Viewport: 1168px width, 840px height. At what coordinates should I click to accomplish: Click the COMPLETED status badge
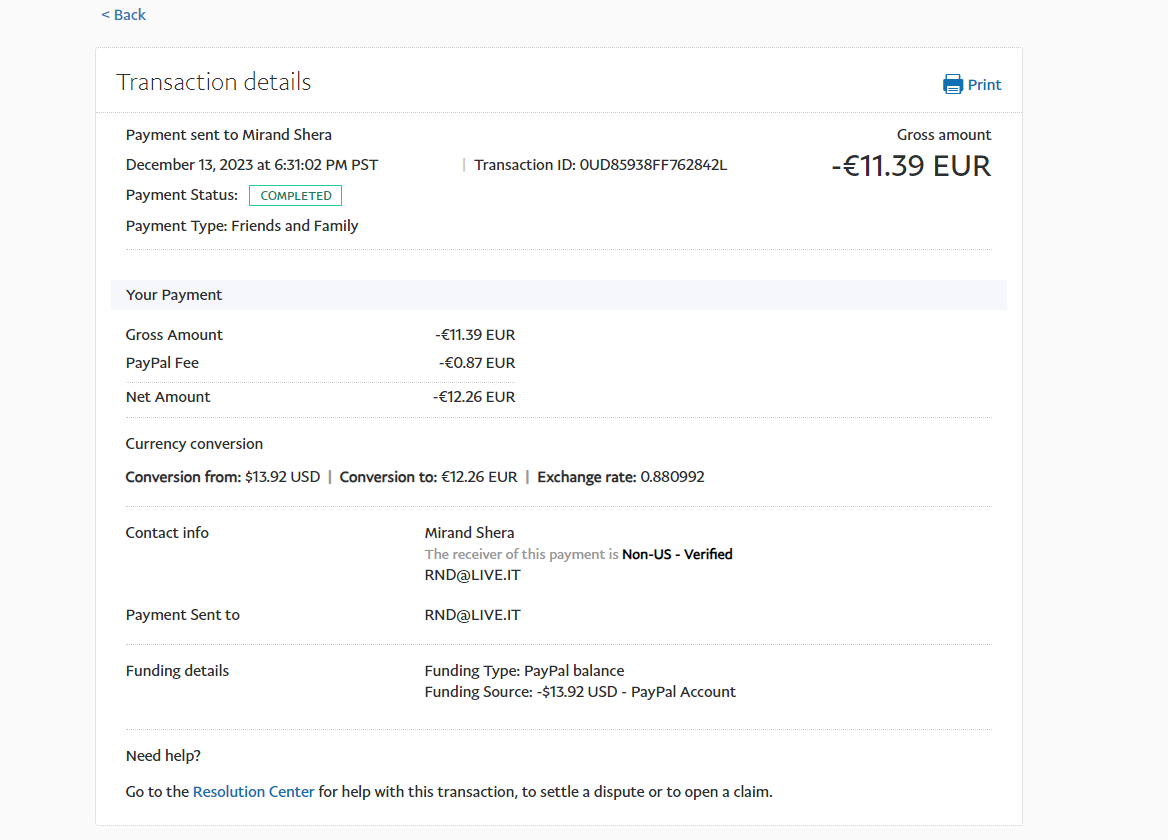[x=295, y=196]
